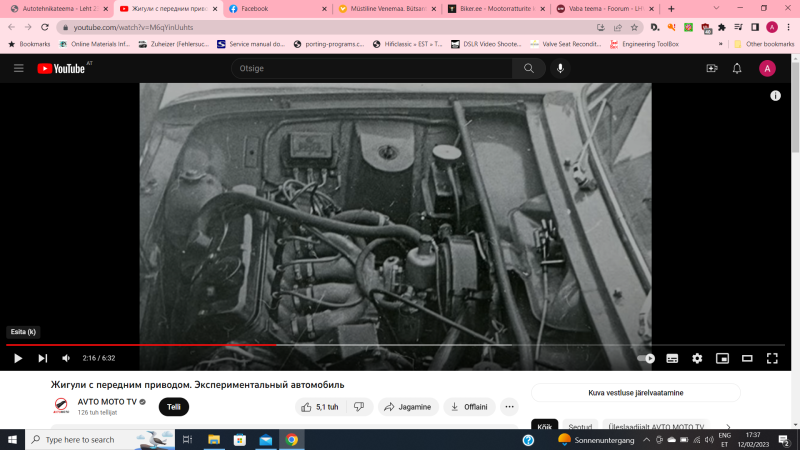Play the video
This screenshot has width=800, height=450.
[18, 358]
